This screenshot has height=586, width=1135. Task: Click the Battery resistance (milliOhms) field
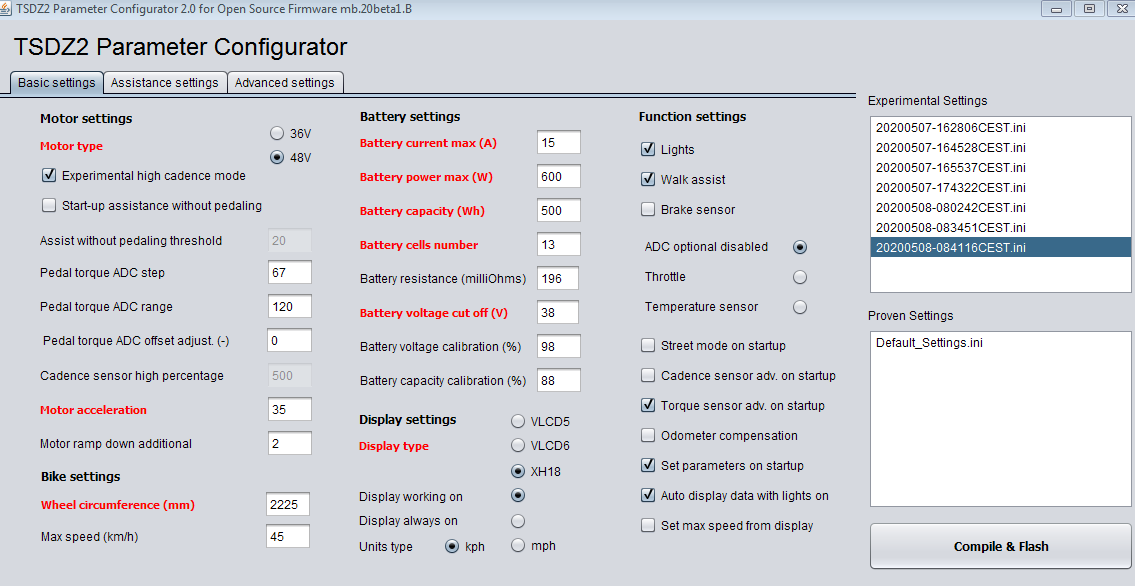click(x=557, y=279)
